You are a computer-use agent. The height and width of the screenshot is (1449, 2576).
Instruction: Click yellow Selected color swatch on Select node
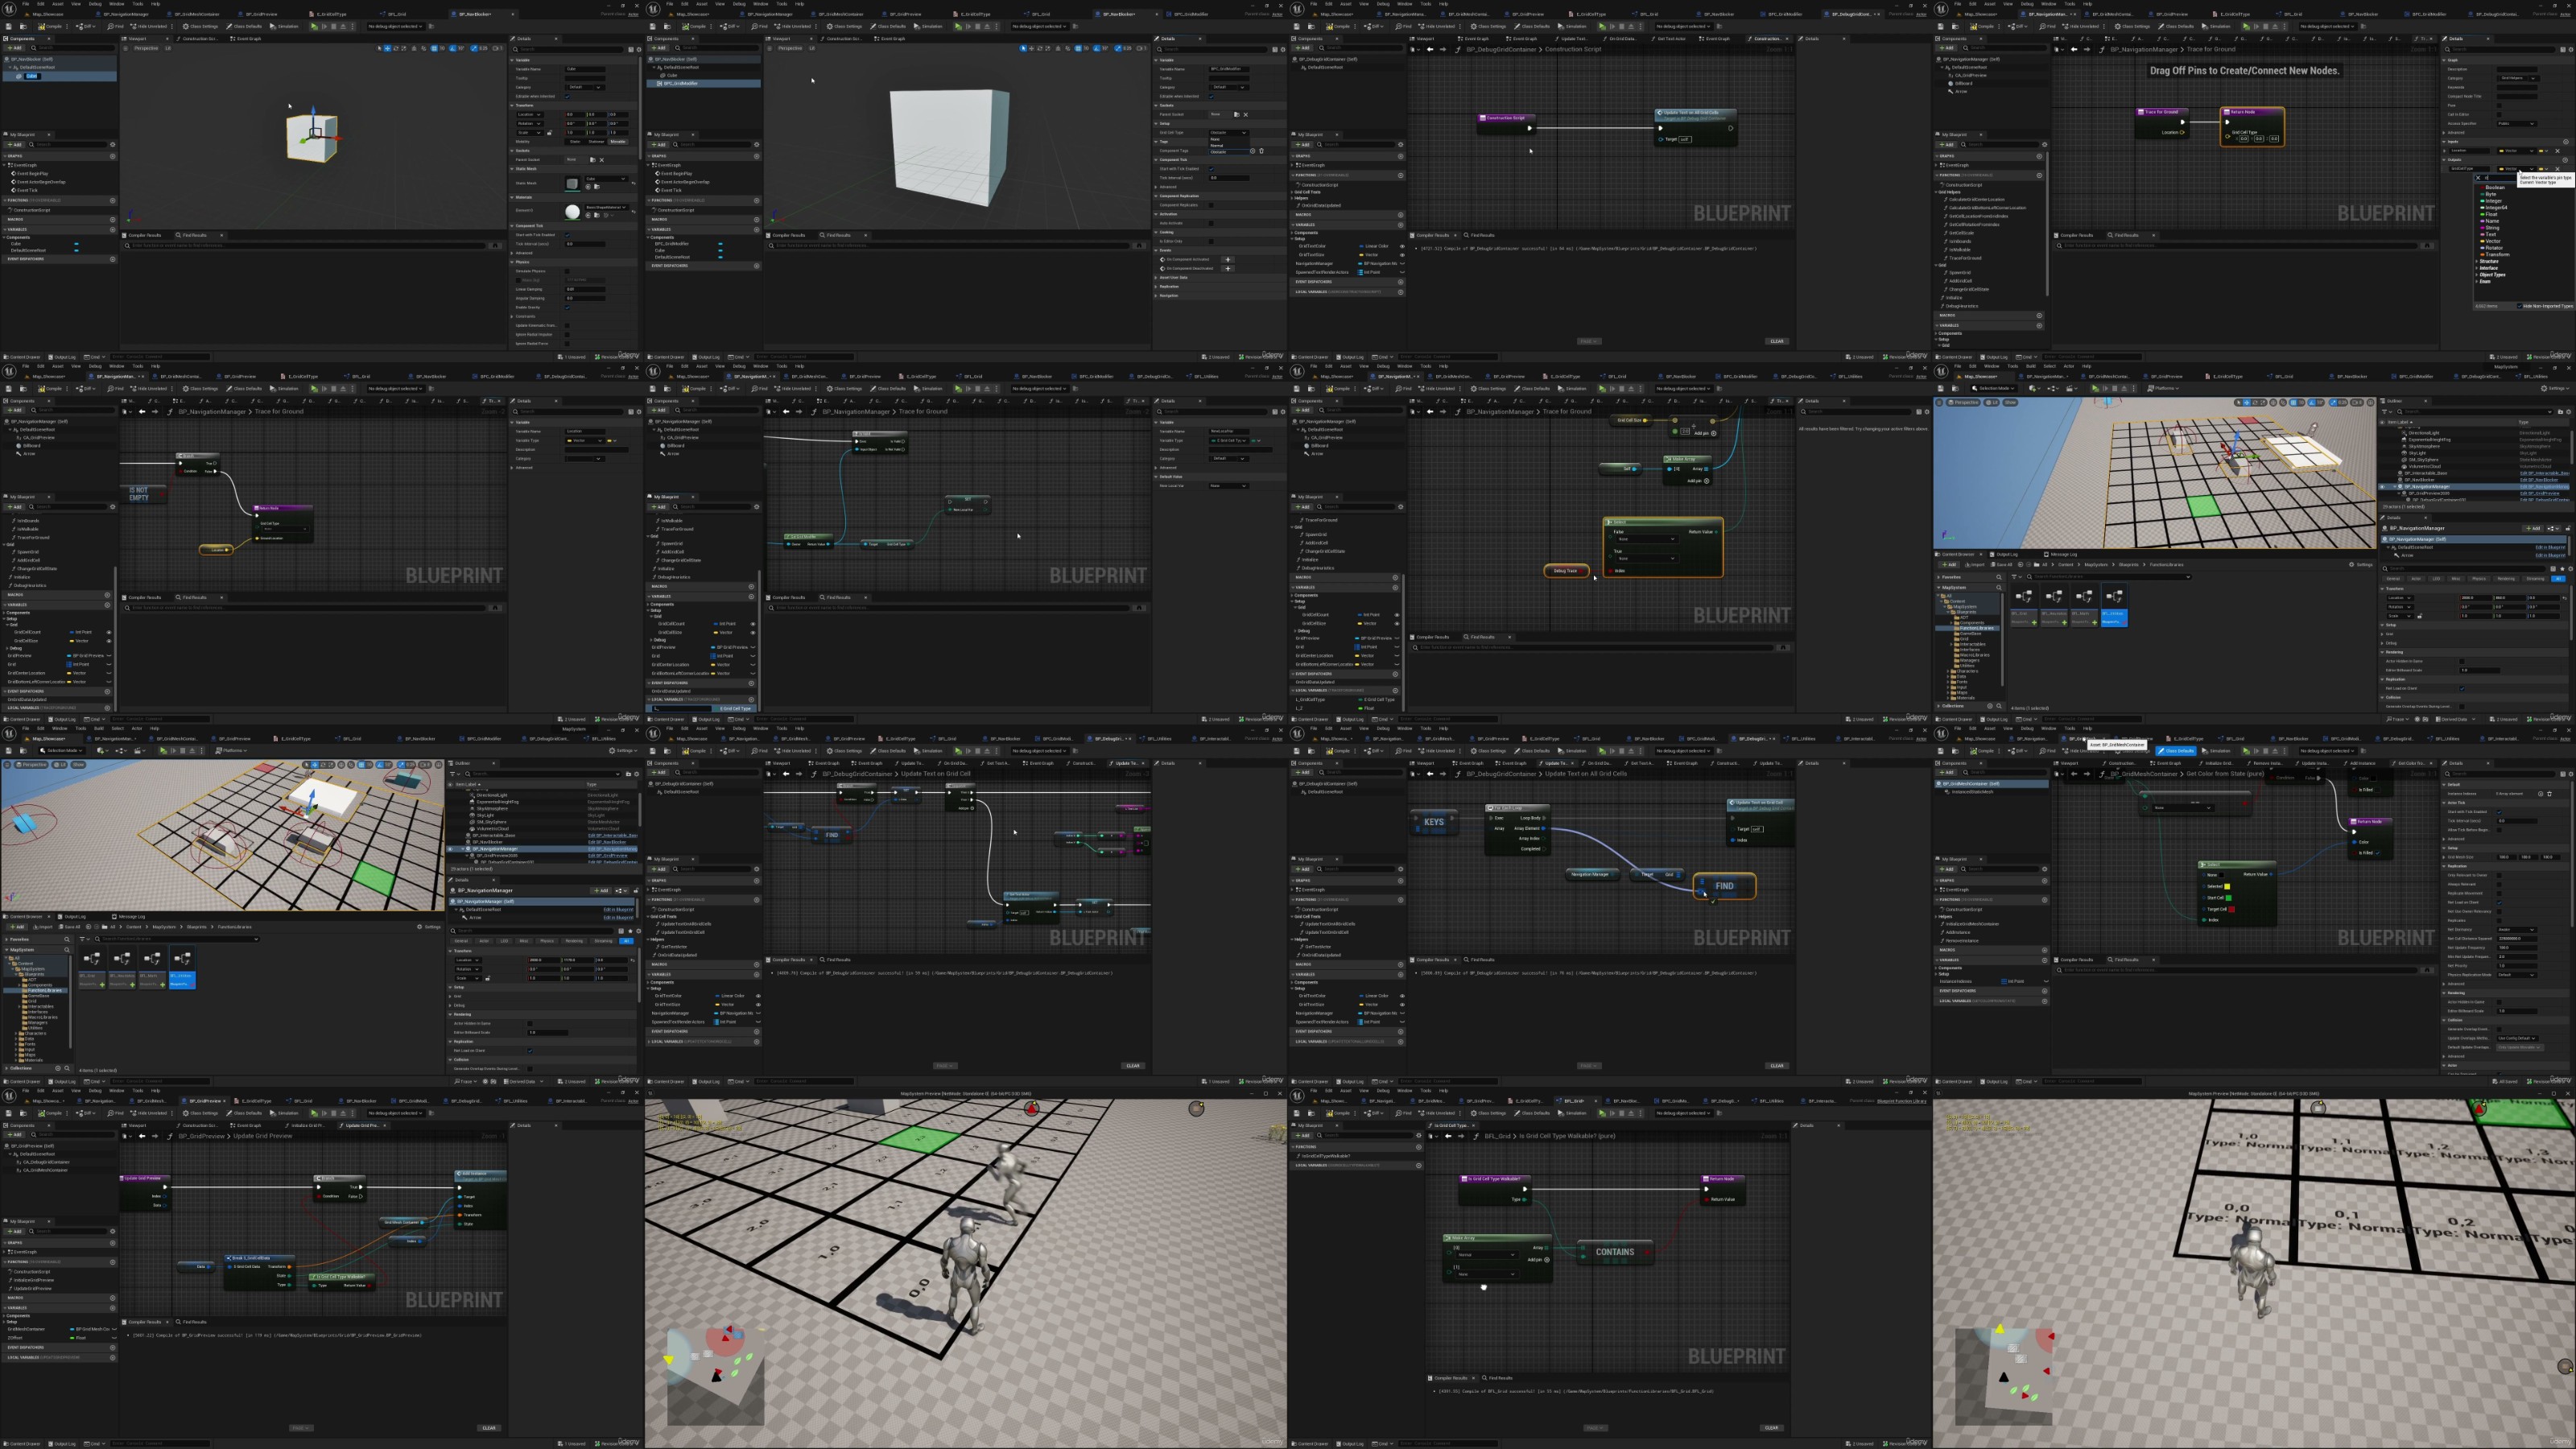pyautogui.click(x=2227, y=887)
